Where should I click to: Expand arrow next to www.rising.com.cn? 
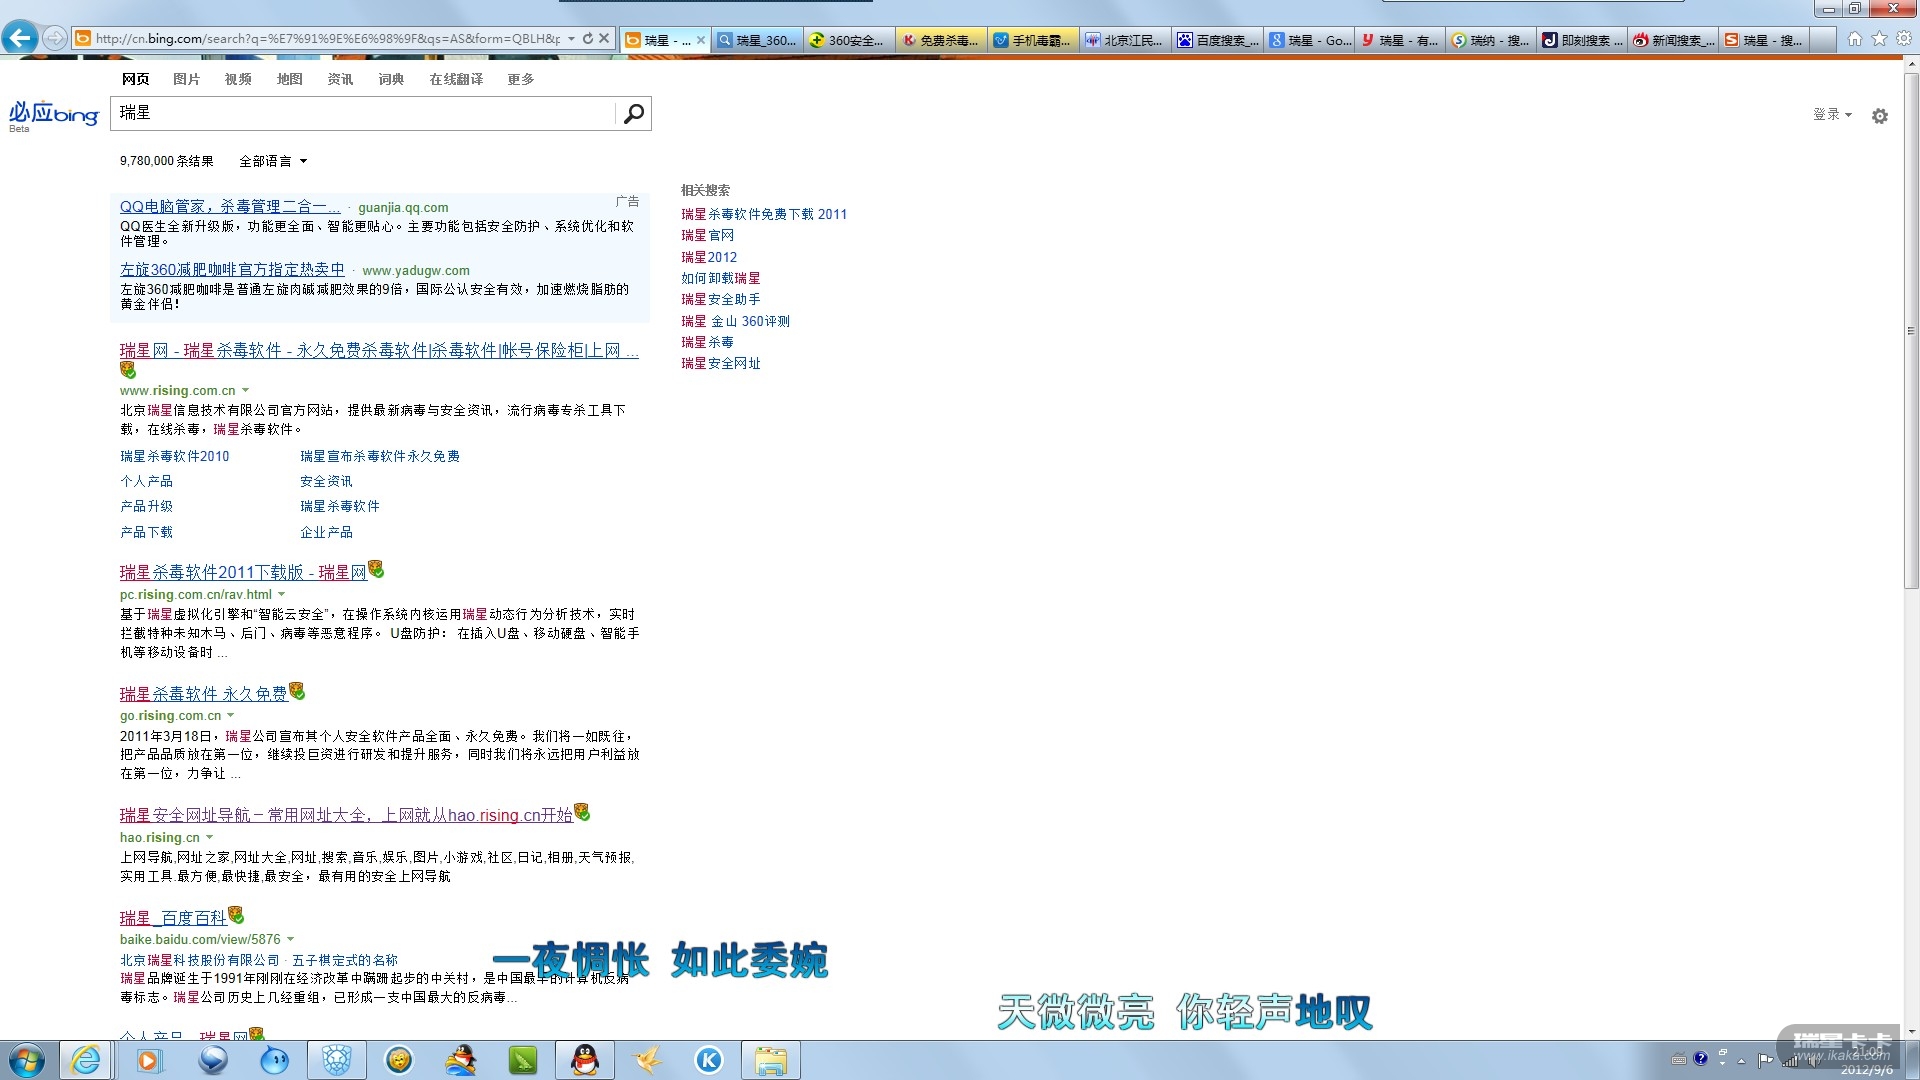tap(245, 391)
